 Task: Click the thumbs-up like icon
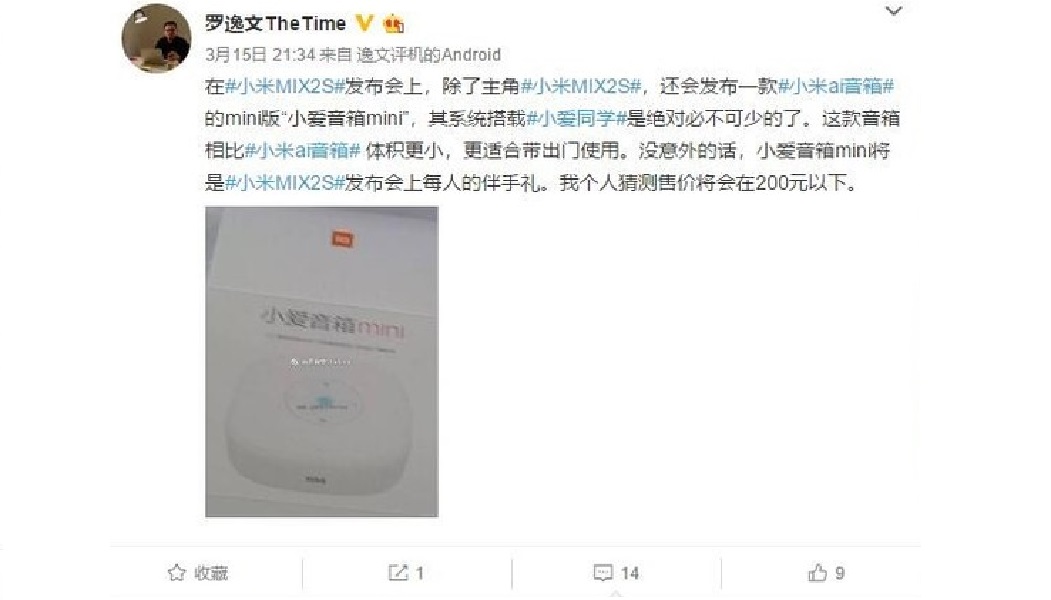(817, 573)
